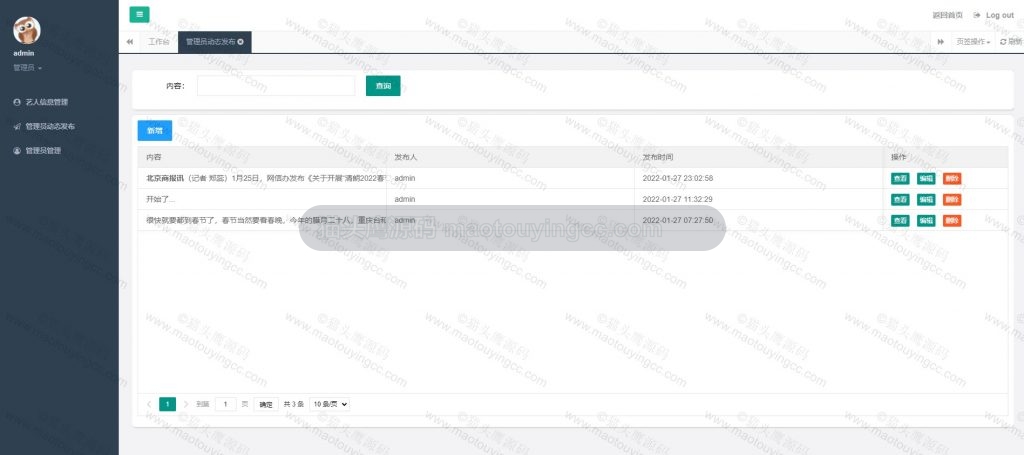The image size is (1024, 455).
Task: Go to the next page with the right chevron
Action: (185, 404)
